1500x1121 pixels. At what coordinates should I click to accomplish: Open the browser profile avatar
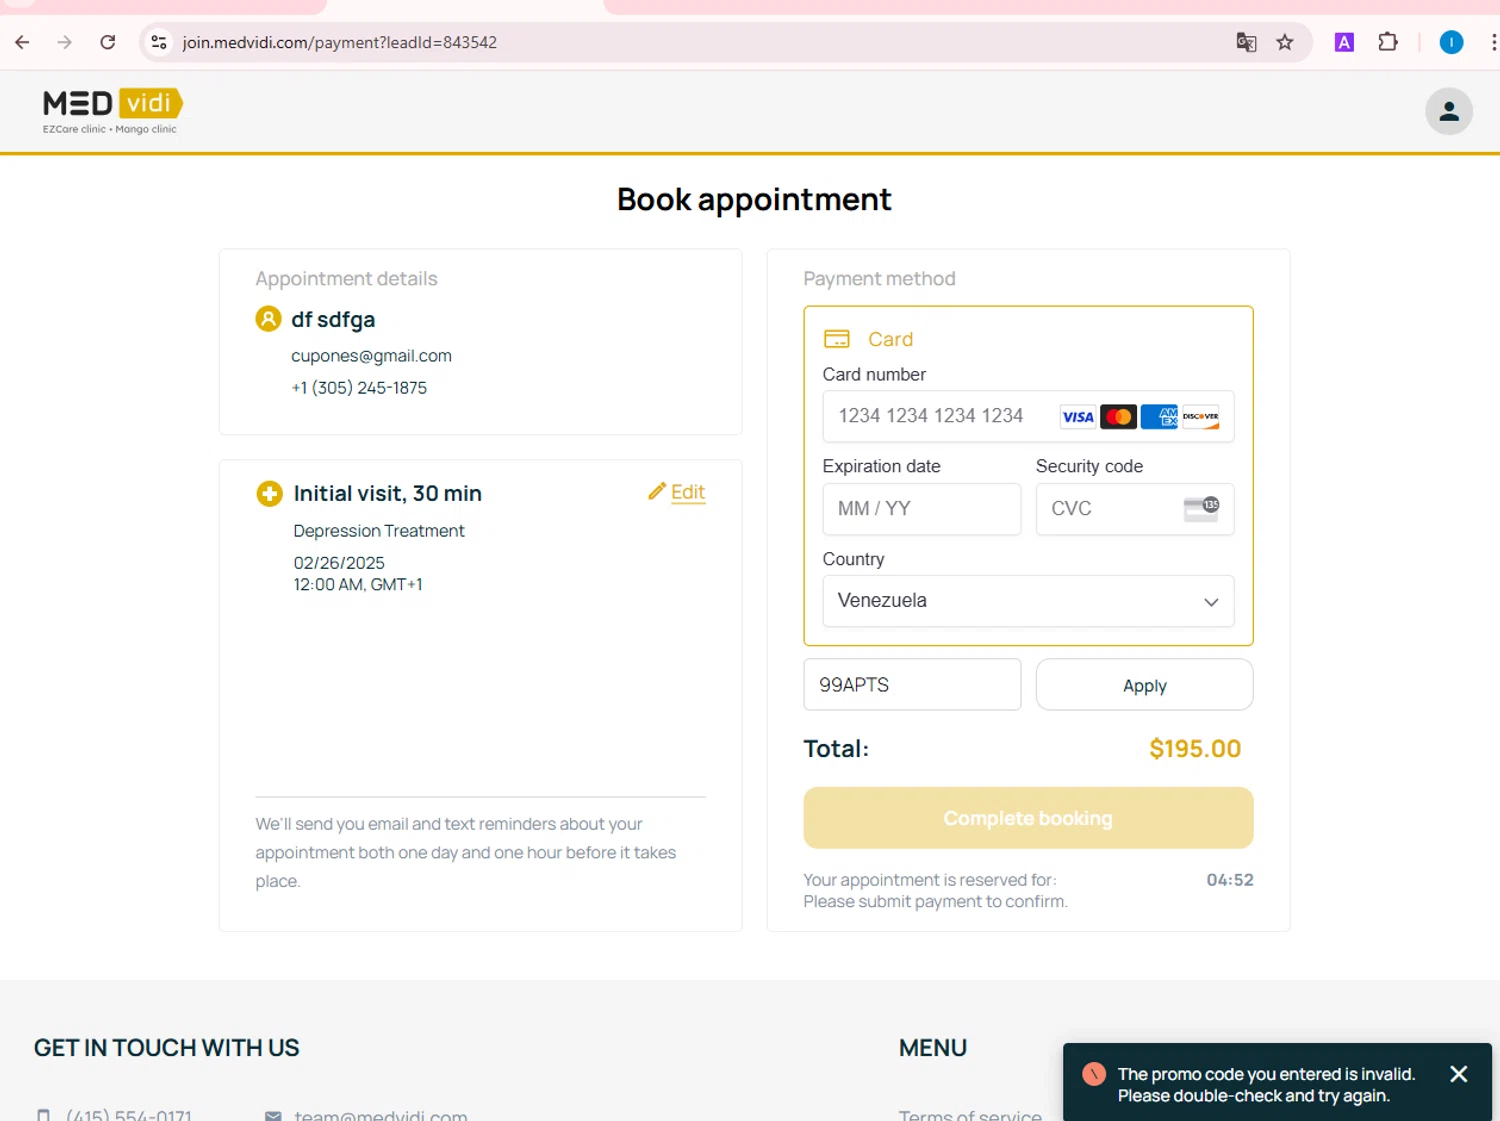point(1451,42)
